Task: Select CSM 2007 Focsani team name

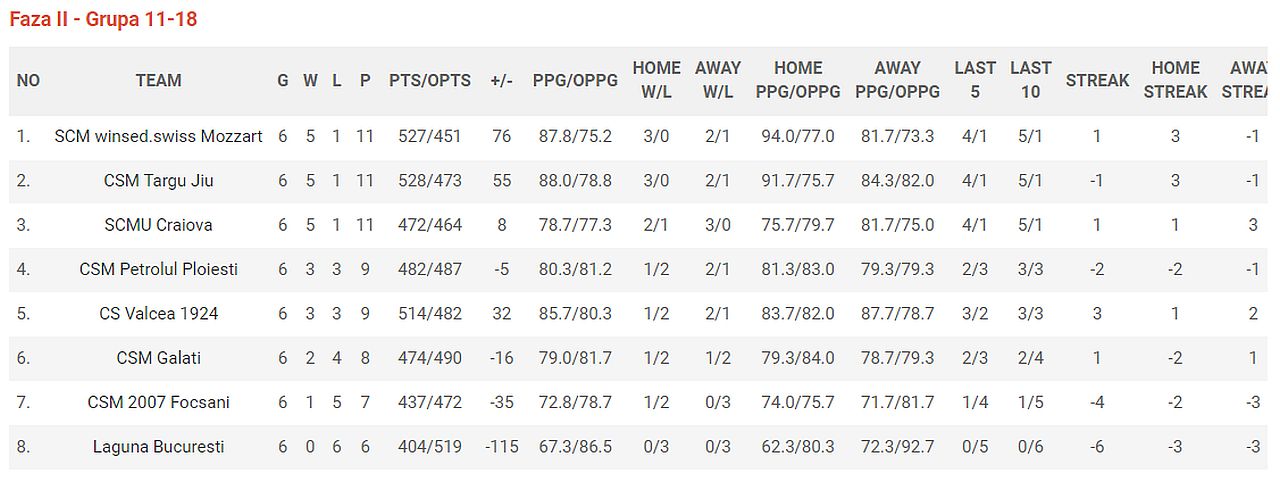Action: pyautogui.click(x=158, y=402)
